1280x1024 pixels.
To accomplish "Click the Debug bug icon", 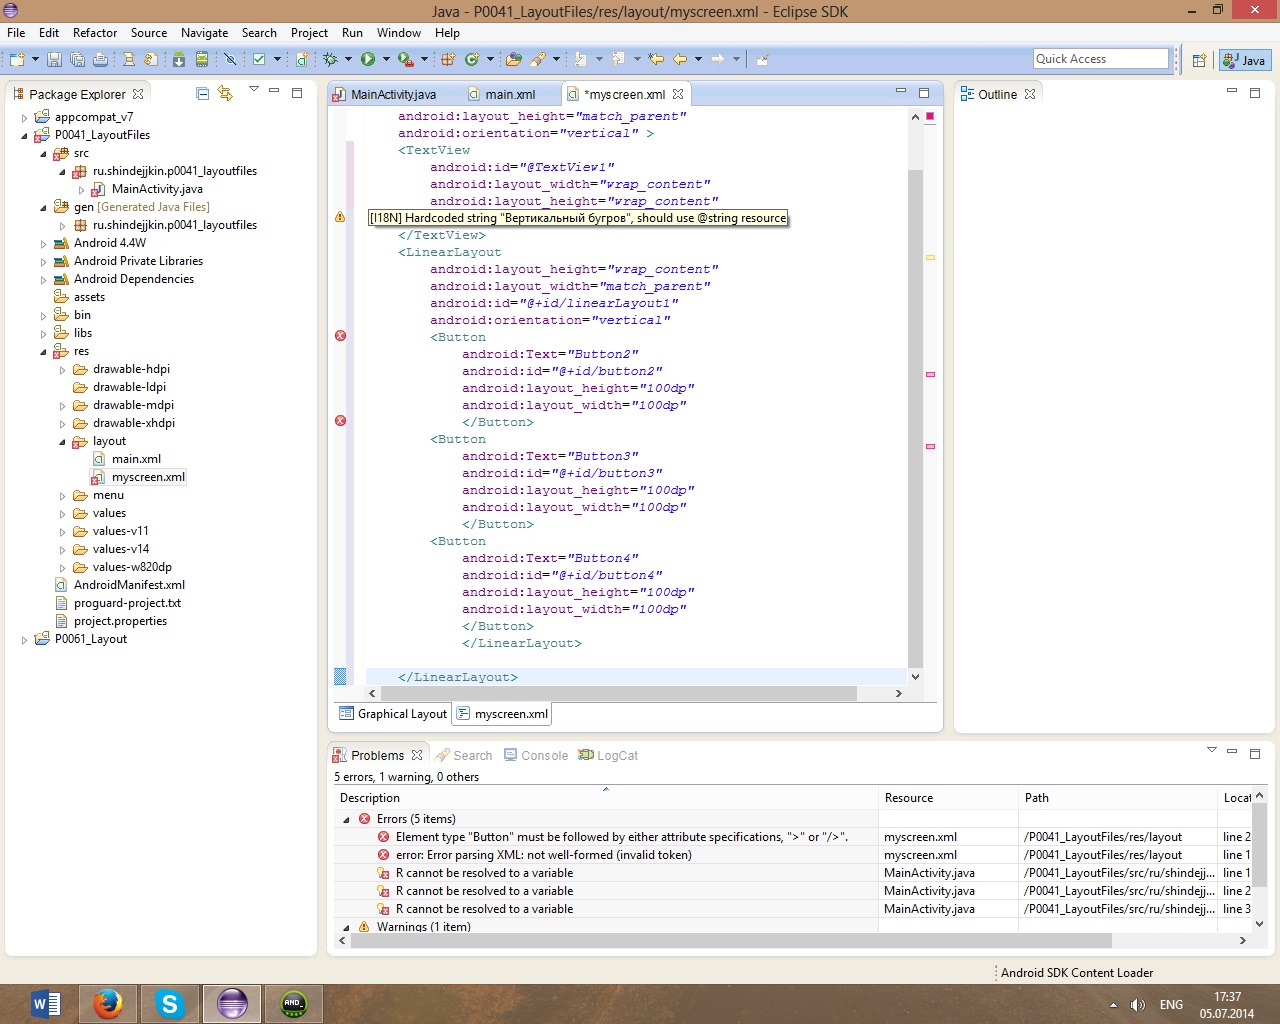I will [x=330, y=60].
